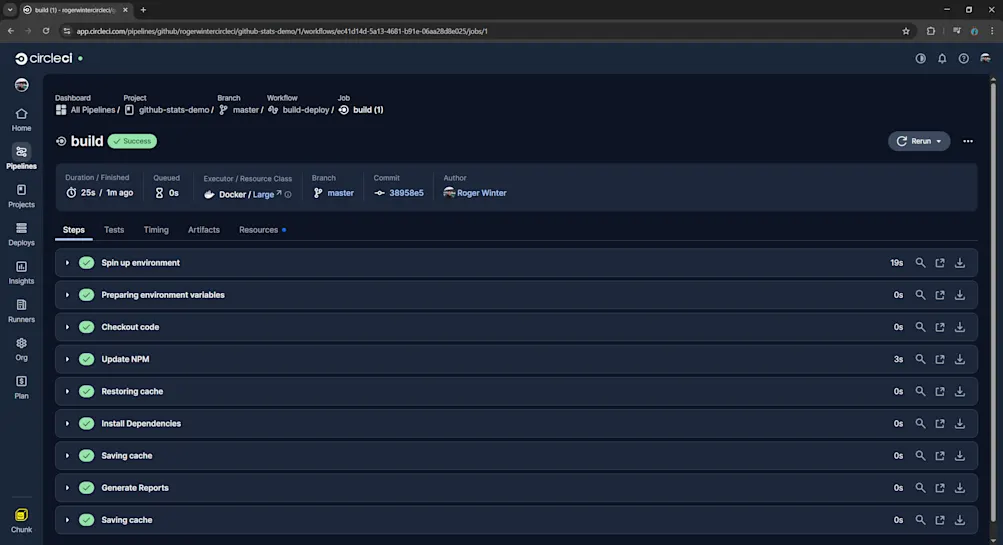This screenshot has height=545, width=1003.
Task: Open master branch breadcrumb
Action: click(239, 110)
